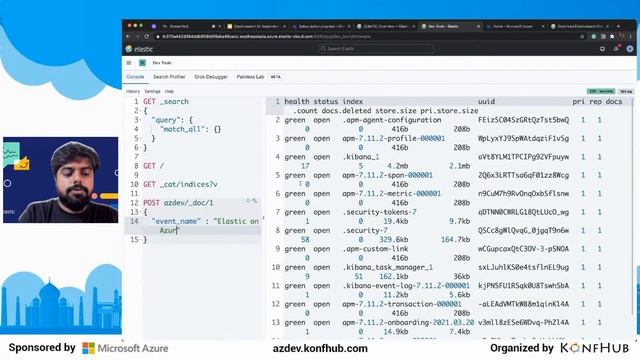Click the 'health status index' output header
Image resolution: width=640 pixels, height=360 pixels.
pos(324,101)
